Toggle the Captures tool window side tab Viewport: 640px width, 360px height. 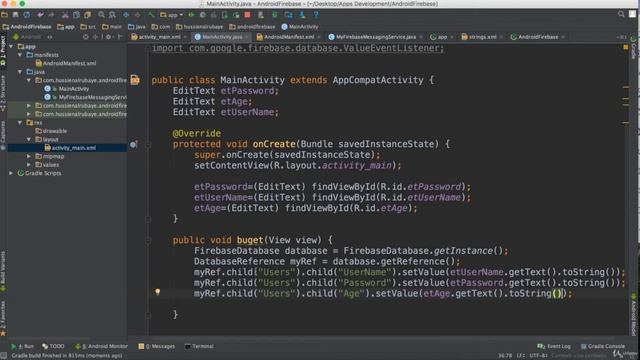click(x=3, y=135)
